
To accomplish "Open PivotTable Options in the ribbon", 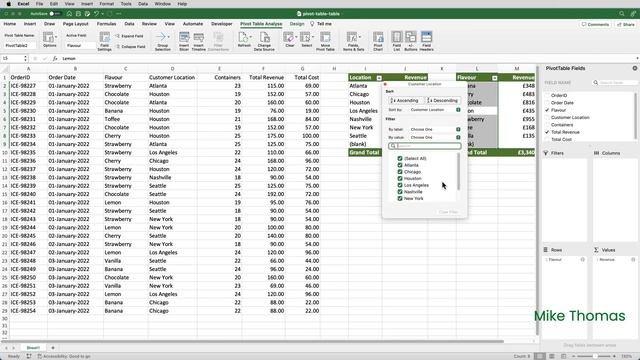I will pos(49,40).
